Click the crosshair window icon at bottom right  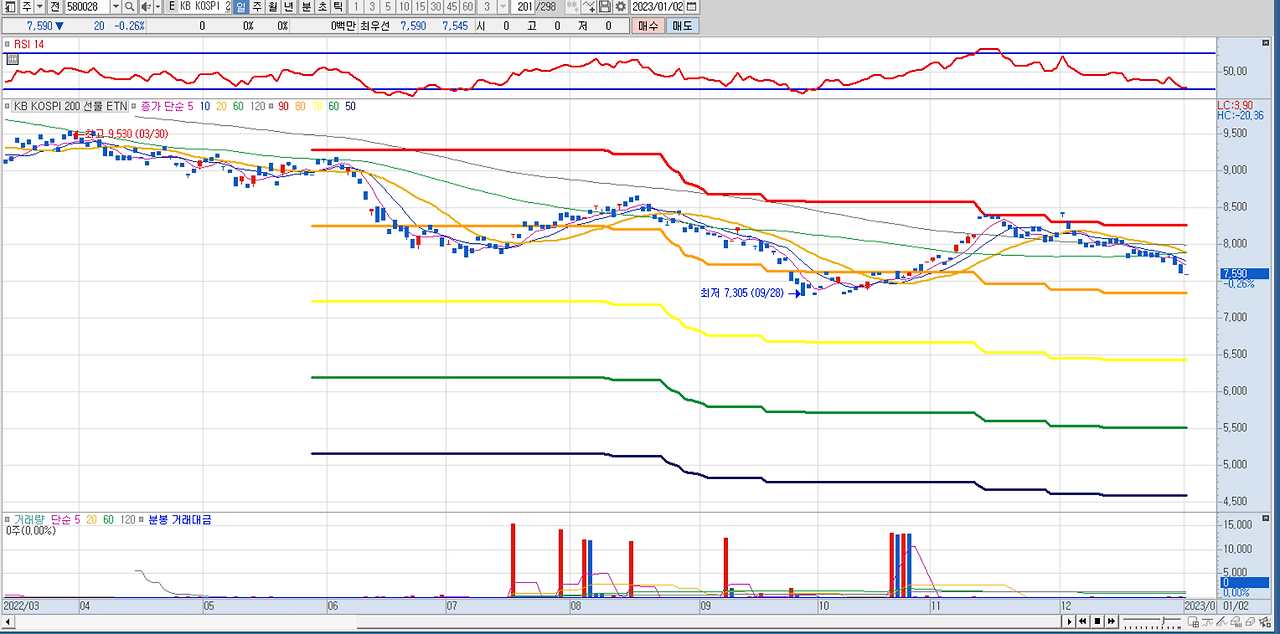click(x=1193, y=622)
